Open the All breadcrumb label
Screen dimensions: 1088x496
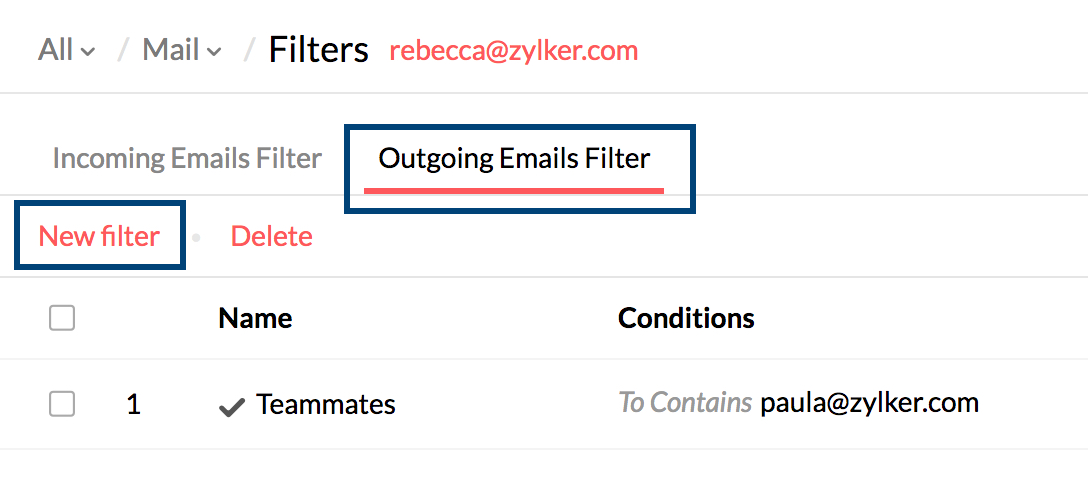[55, 49]
